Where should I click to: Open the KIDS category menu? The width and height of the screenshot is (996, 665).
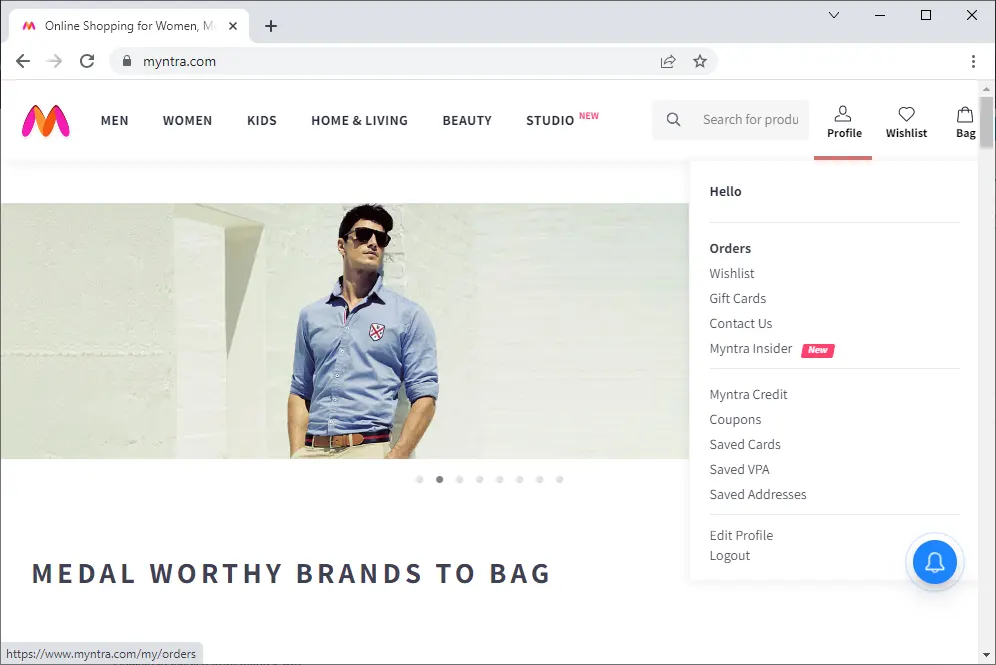point(262,121)
